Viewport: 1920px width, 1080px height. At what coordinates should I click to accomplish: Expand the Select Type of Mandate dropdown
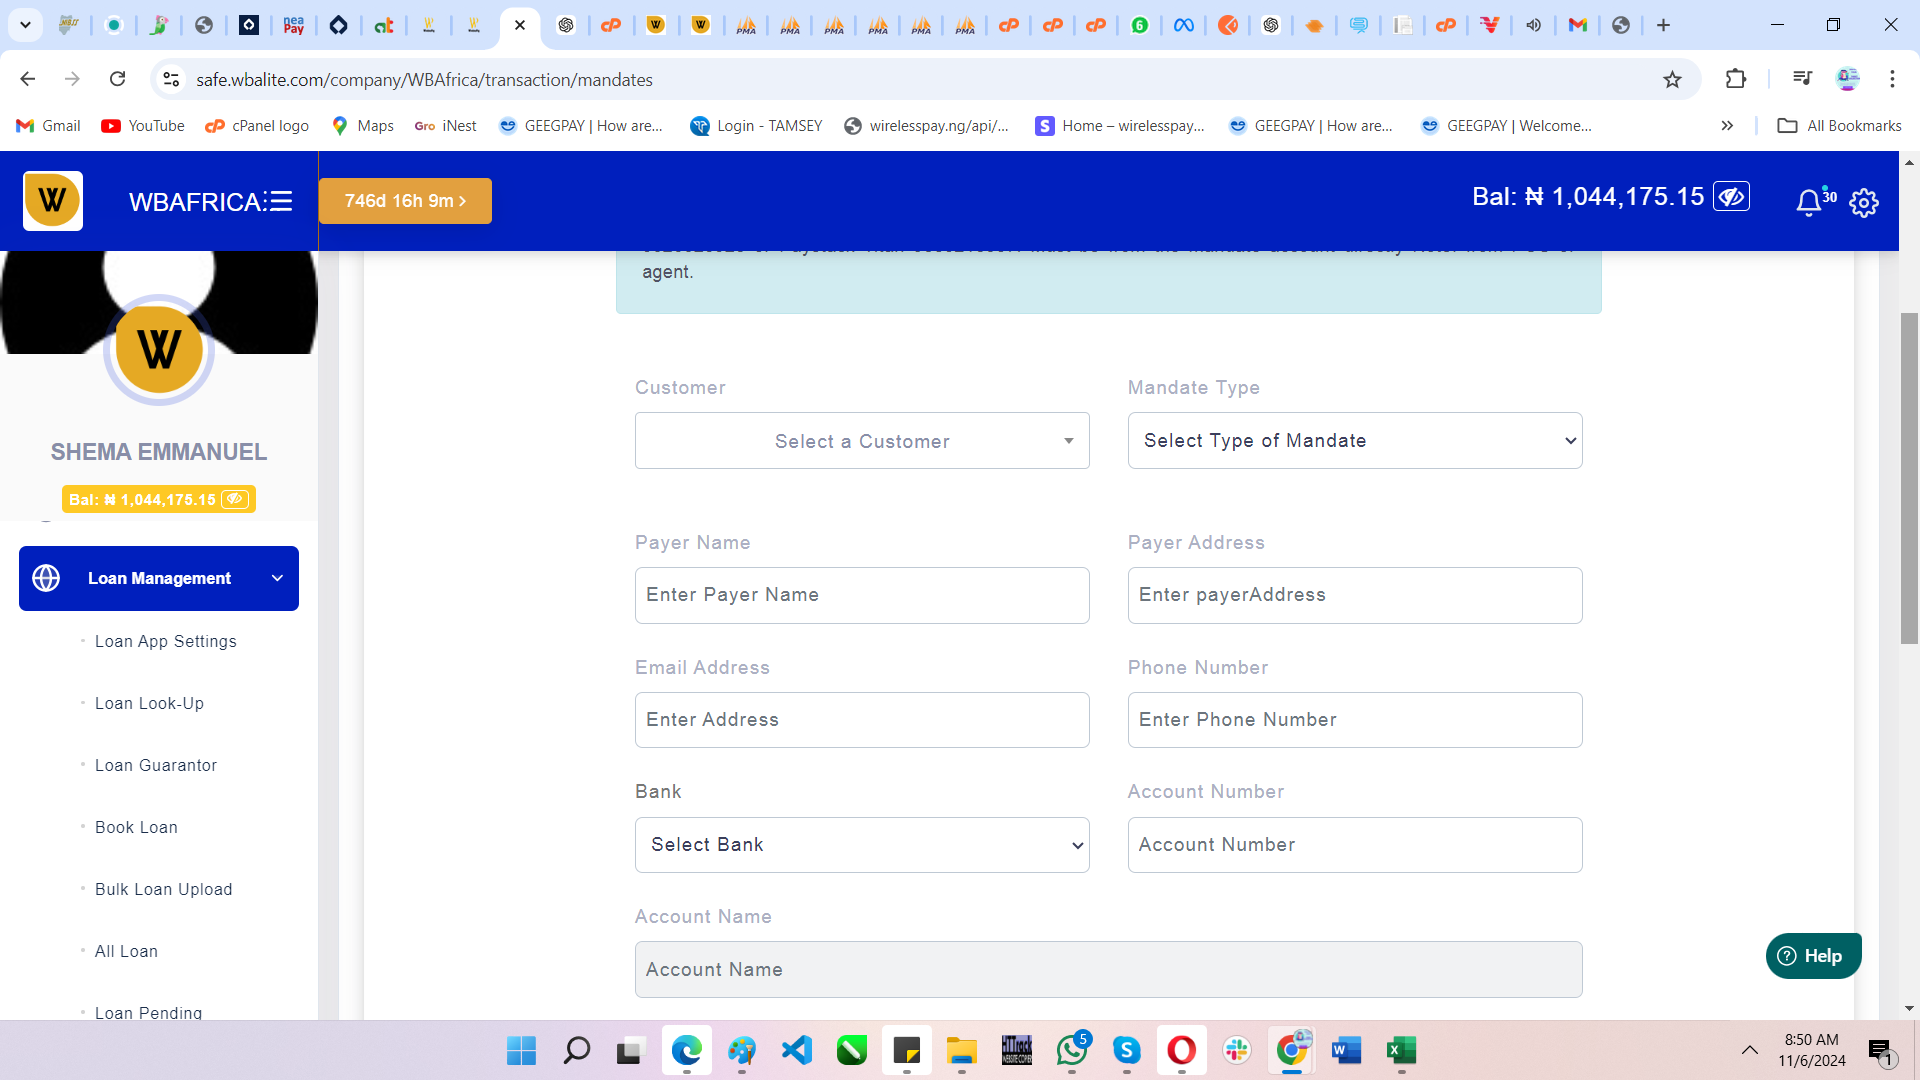coord(1355,441)
